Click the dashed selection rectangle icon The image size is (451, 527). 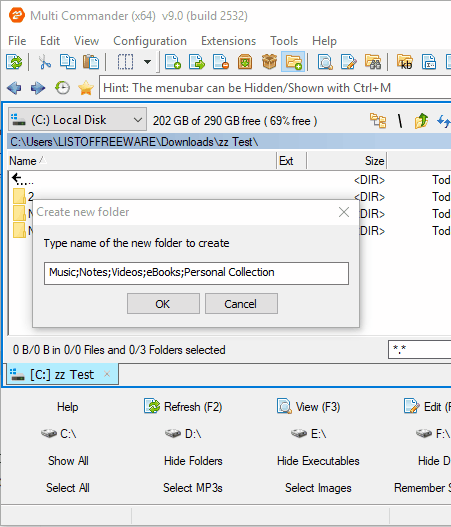pos(125,62)
